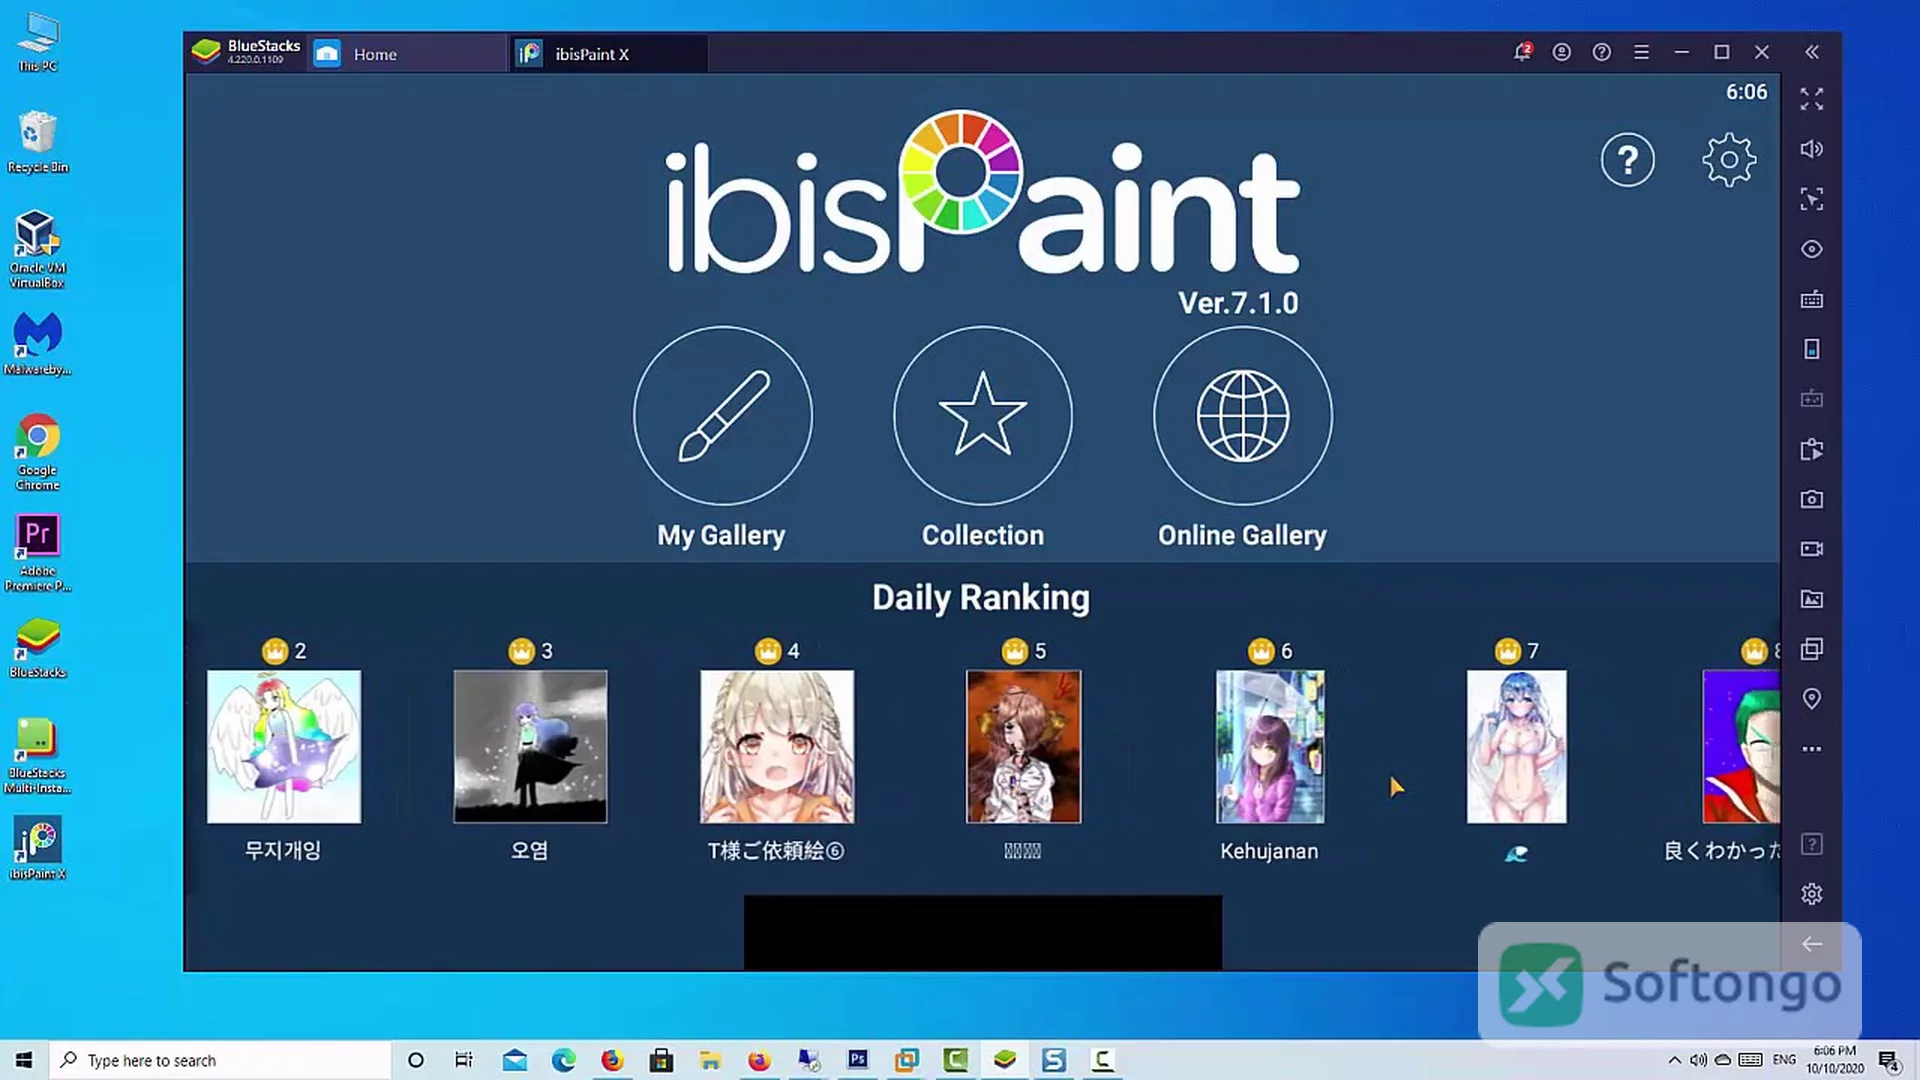Open Adobe Premiere Pro desktop shortcut

pos(37,552)
